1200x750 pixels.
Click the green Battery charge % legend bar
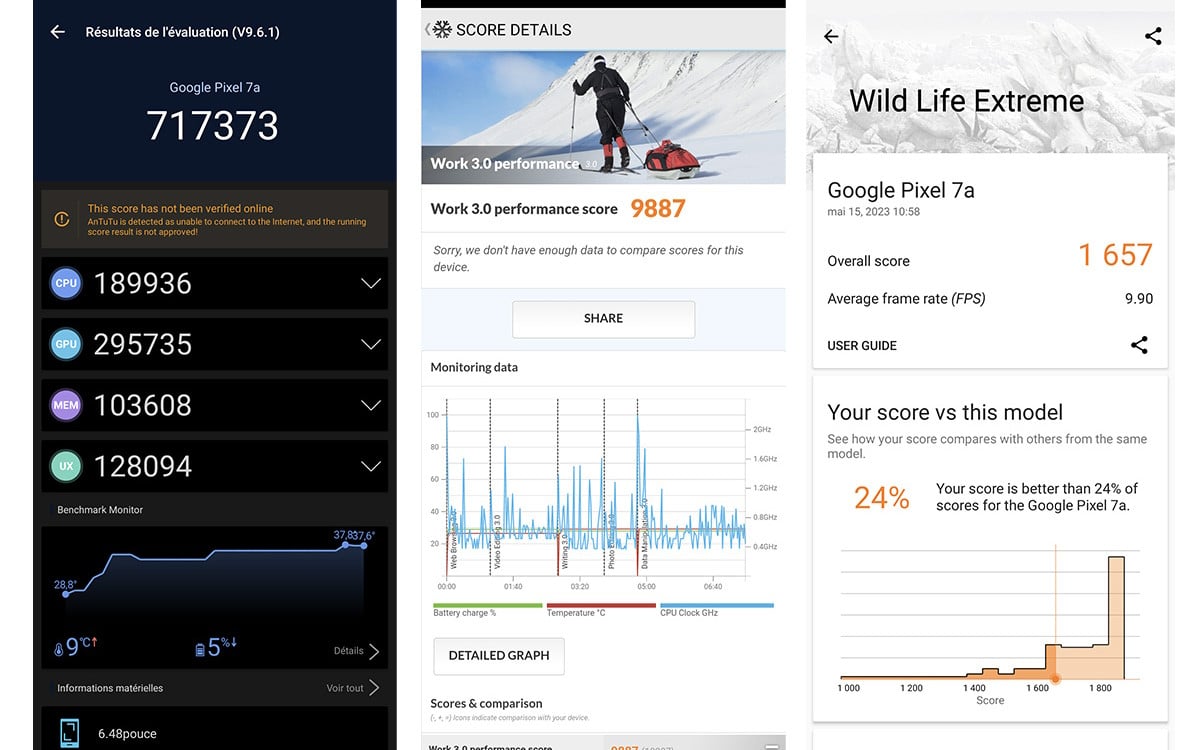tap(488, 605)
